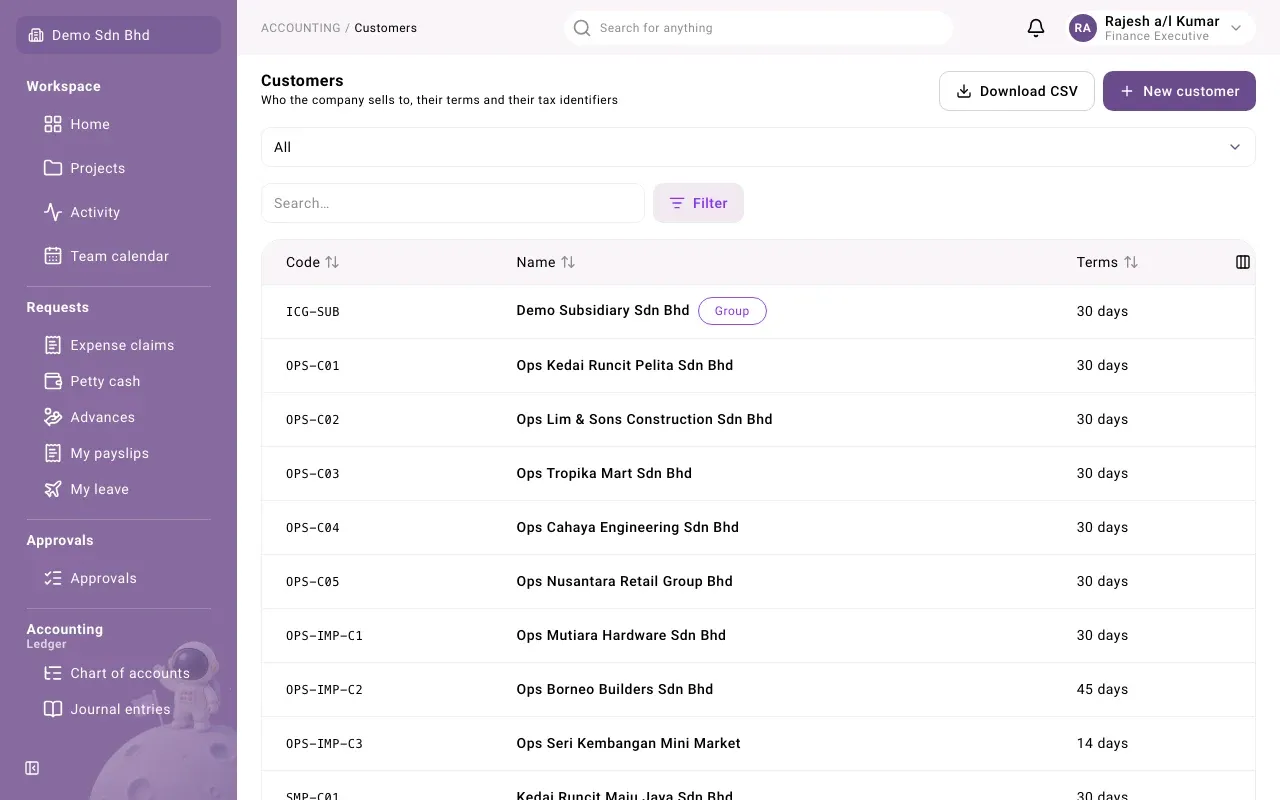Click the Code column sort arrows
1280x800 pixels.
tap(332, 262)
